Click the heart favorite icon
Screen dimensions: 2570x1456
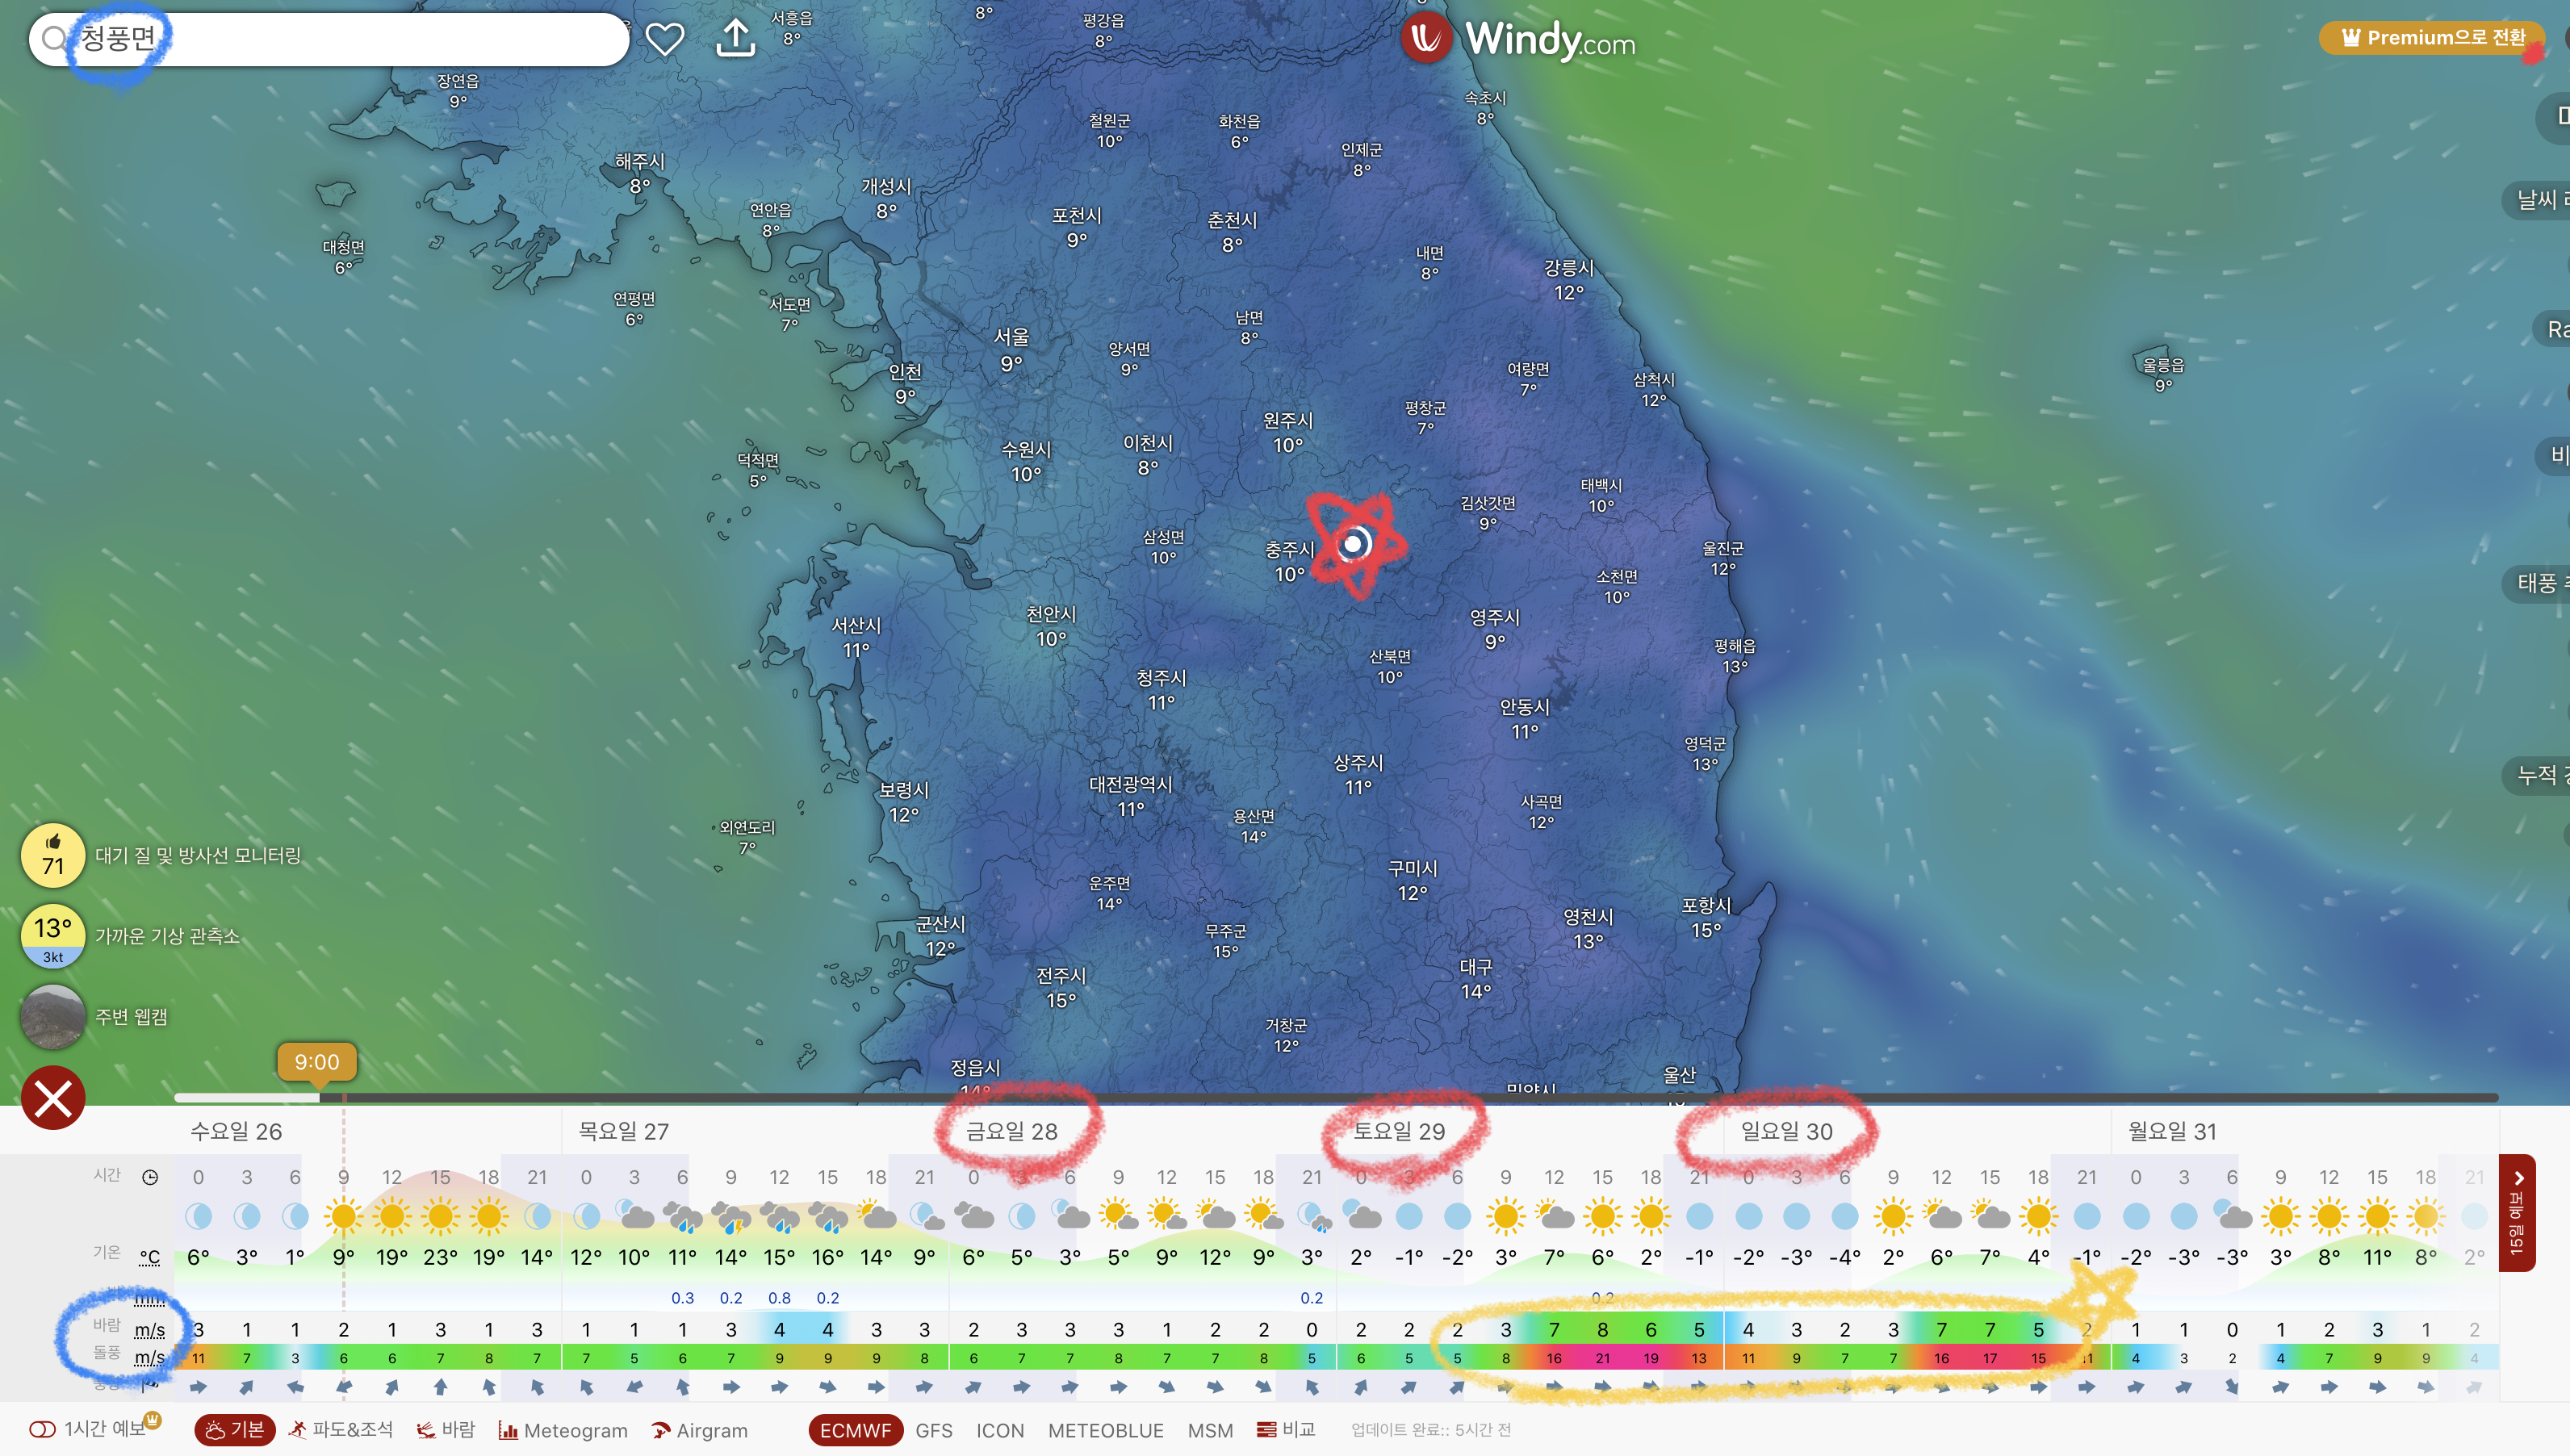664,40
